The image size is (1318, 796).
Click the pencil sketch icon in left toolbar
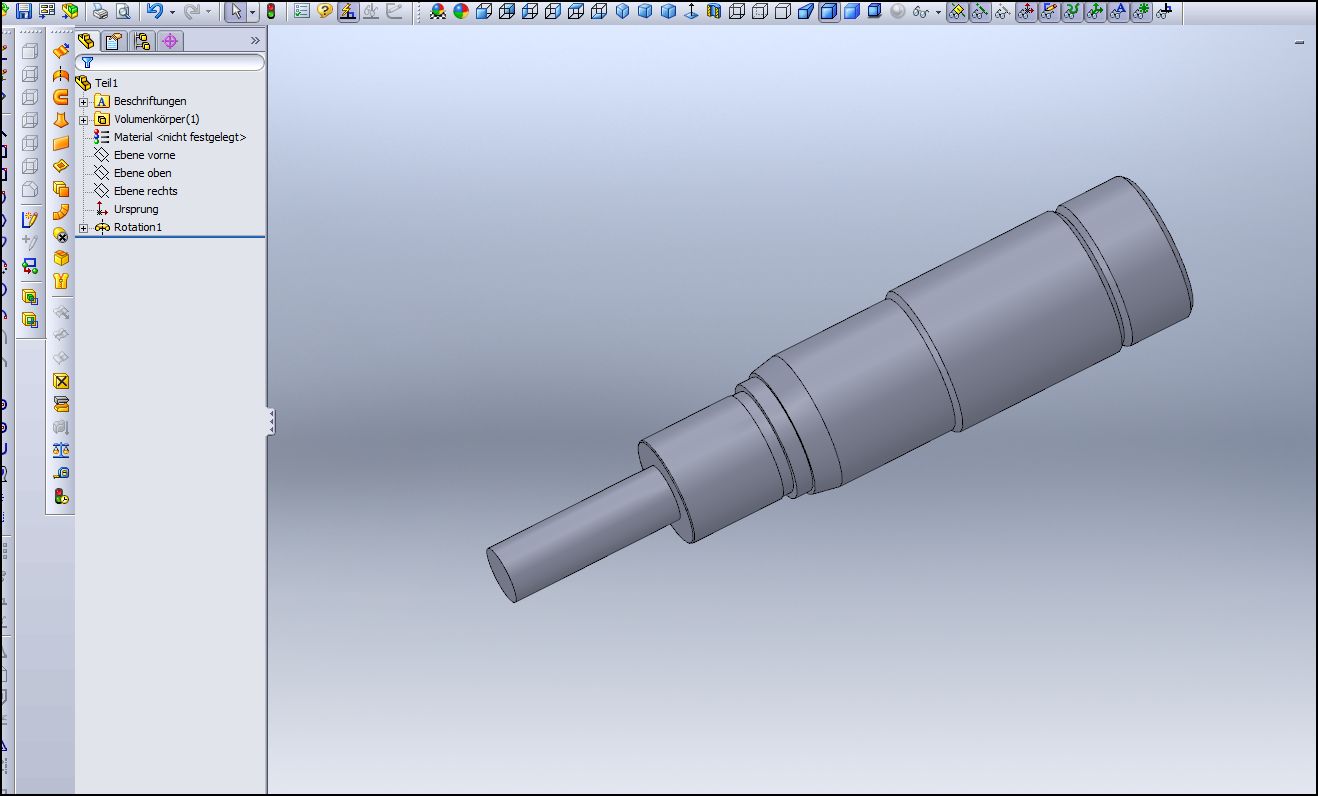coord(30,219)
